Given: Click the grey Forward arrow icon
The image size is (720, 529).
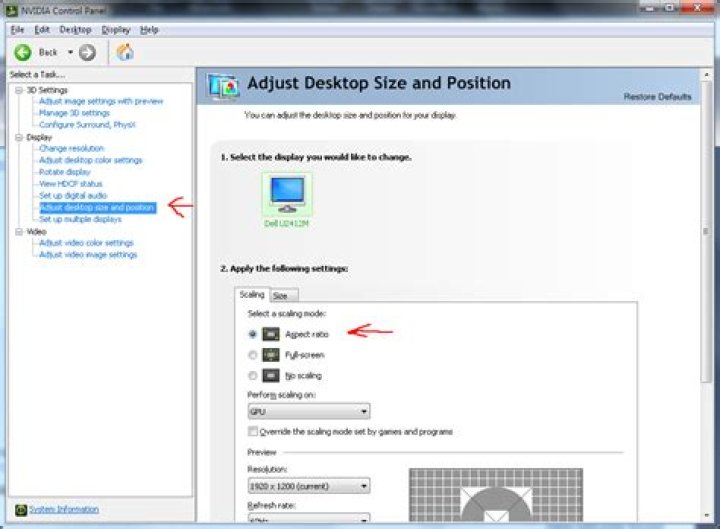Looking at the screenshot, I should [87, 52].
